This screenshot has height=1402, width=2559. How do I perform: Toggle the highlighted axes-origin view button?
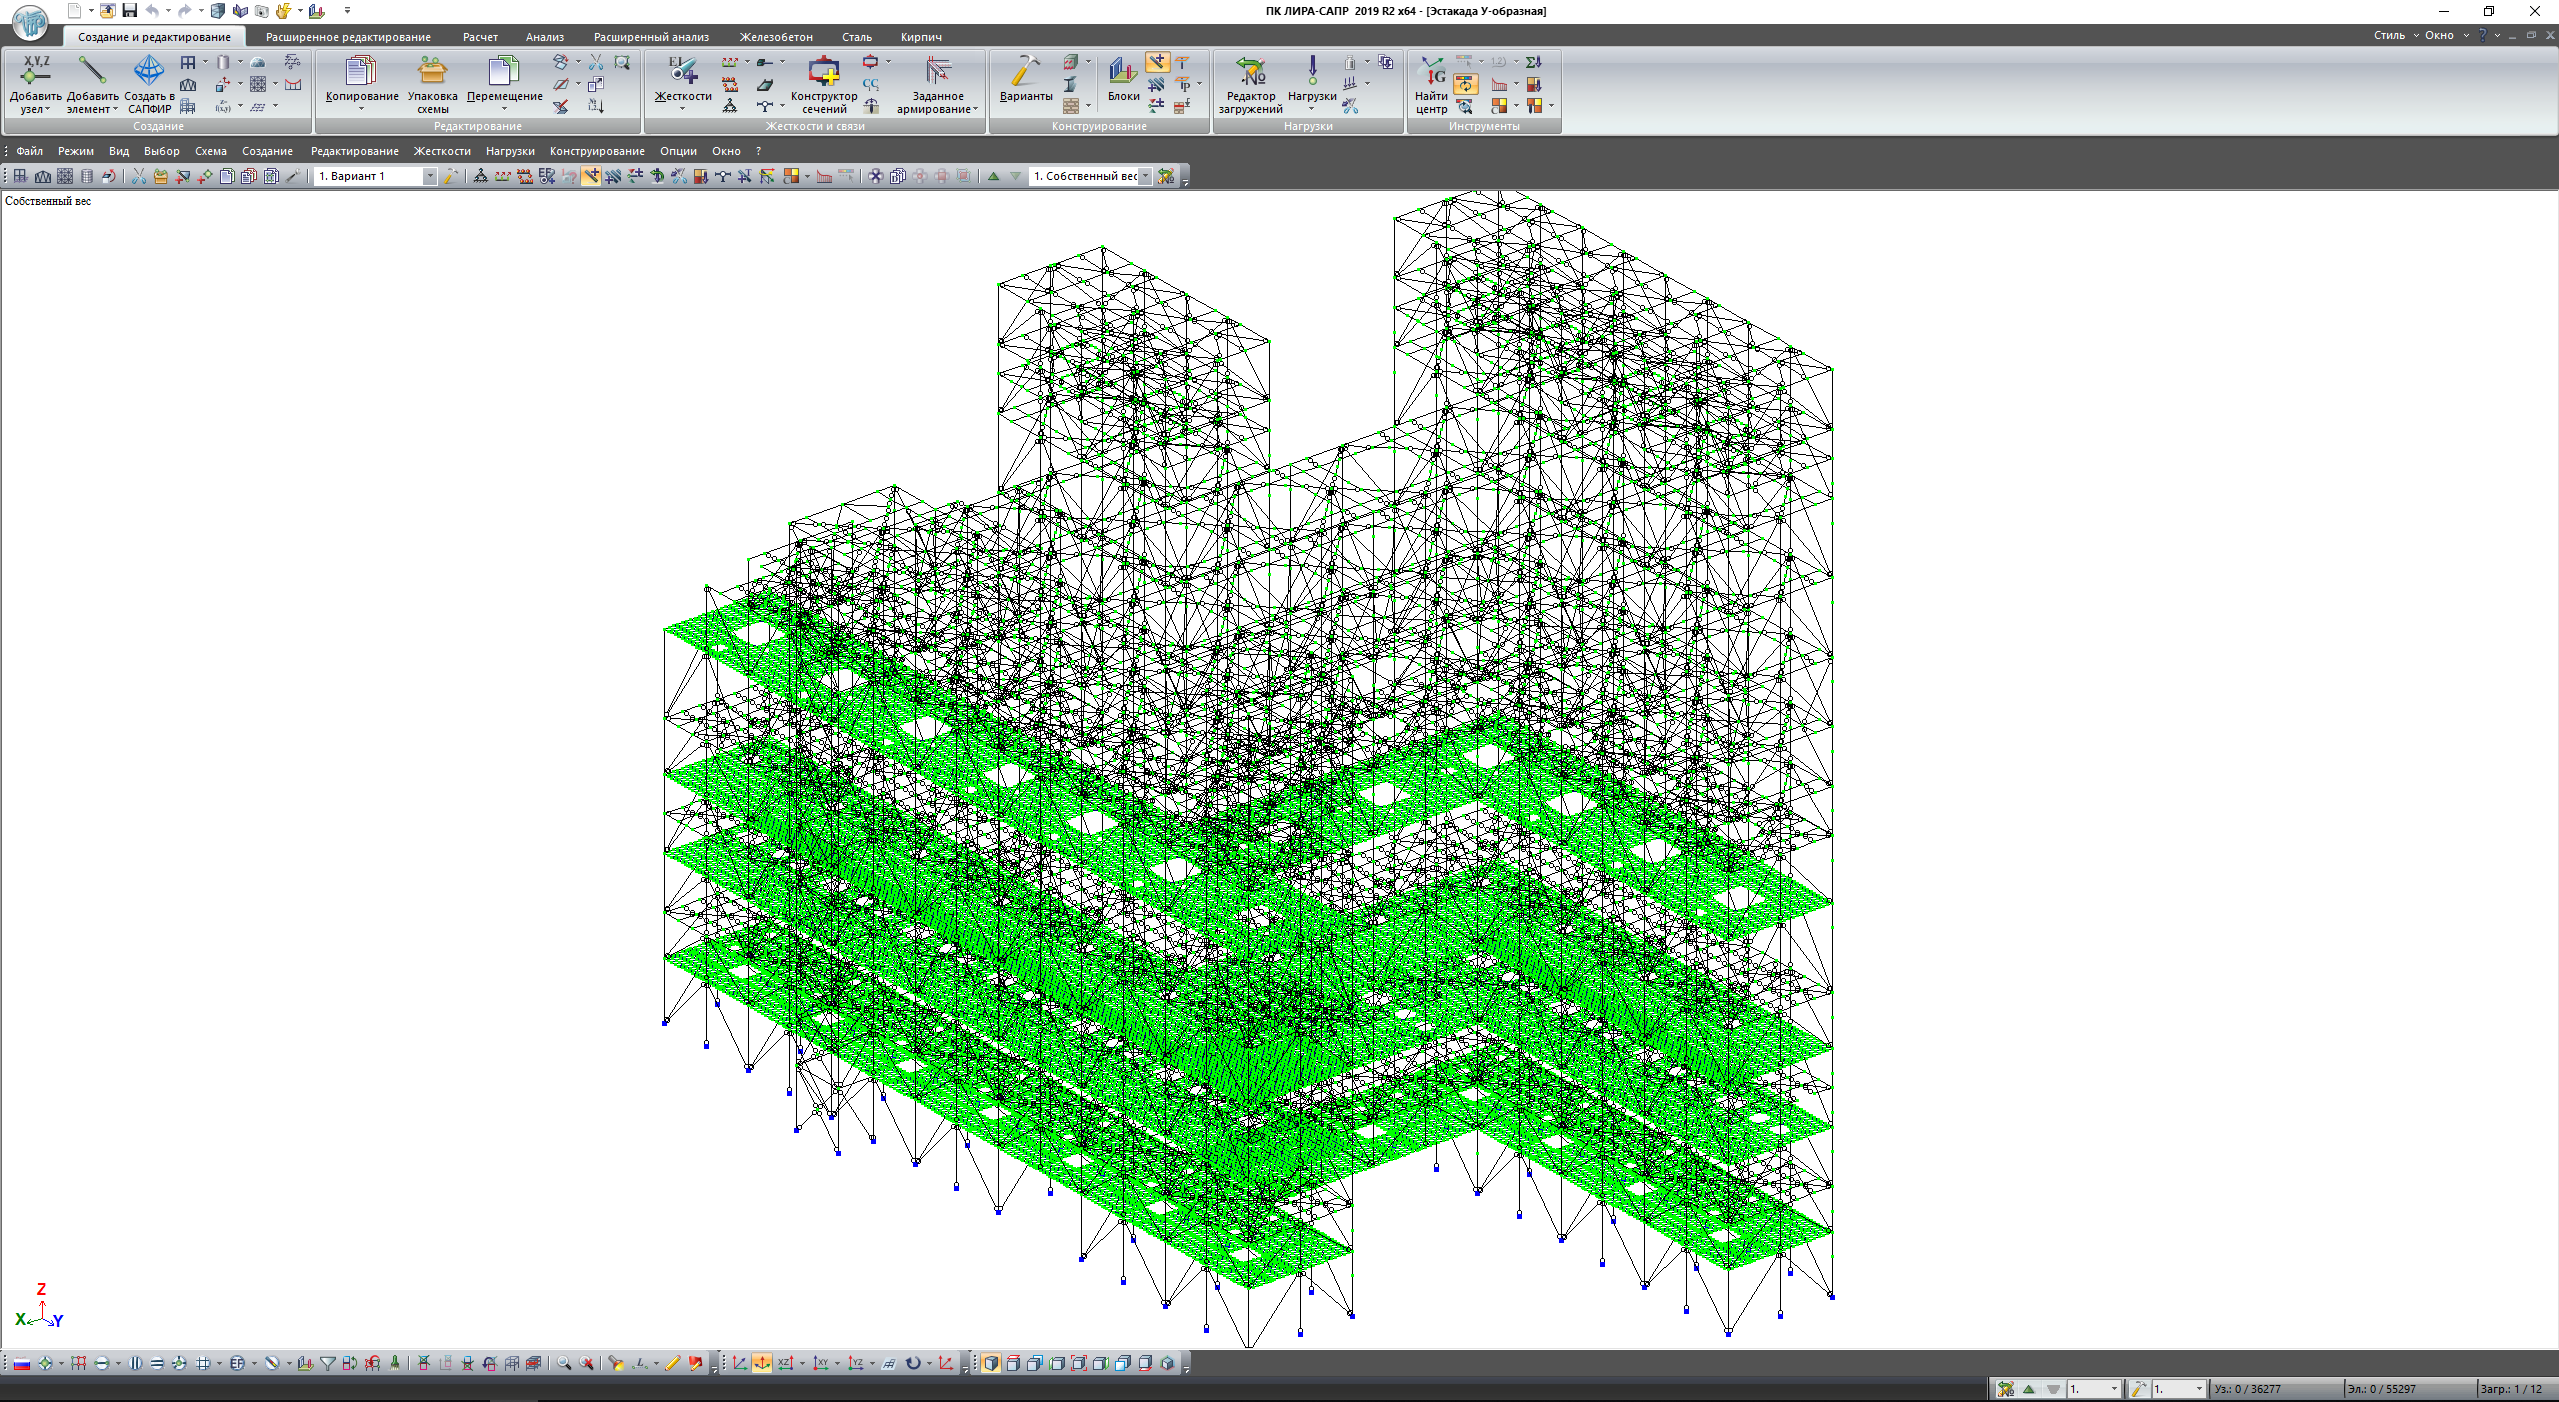coord(762,1363)
